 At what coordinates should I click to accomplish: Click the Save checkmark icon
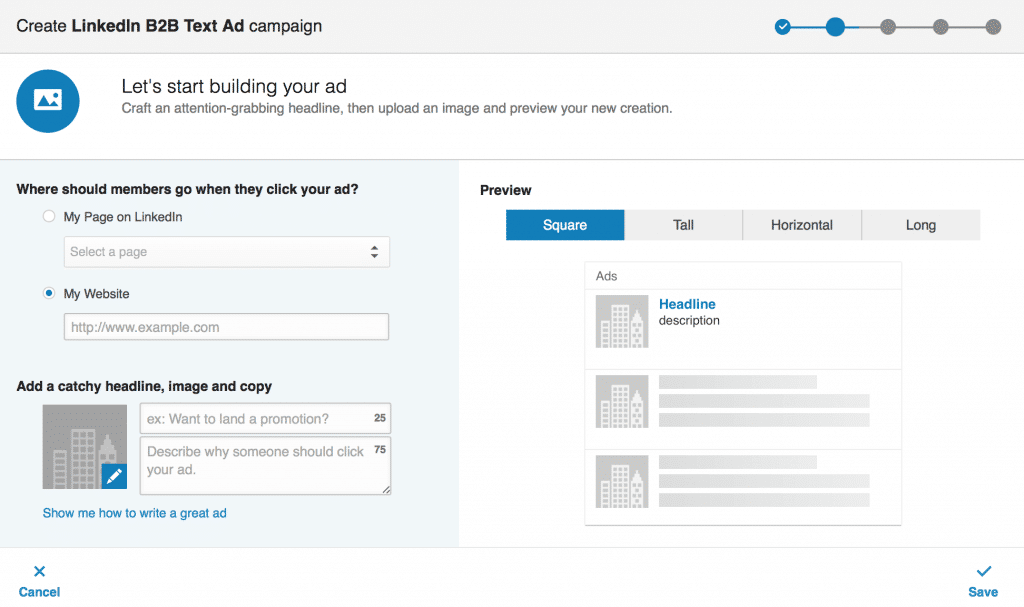click(x=984, y=572)
